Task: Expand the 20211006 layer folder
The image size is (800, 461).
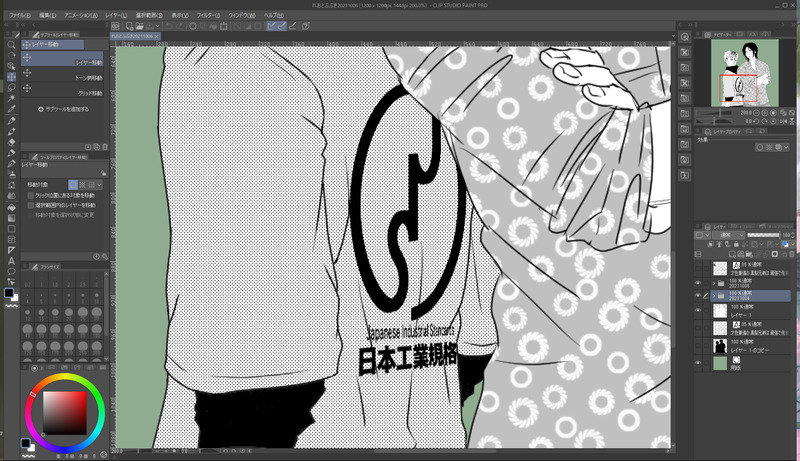Action: click(x=714, y=283)
